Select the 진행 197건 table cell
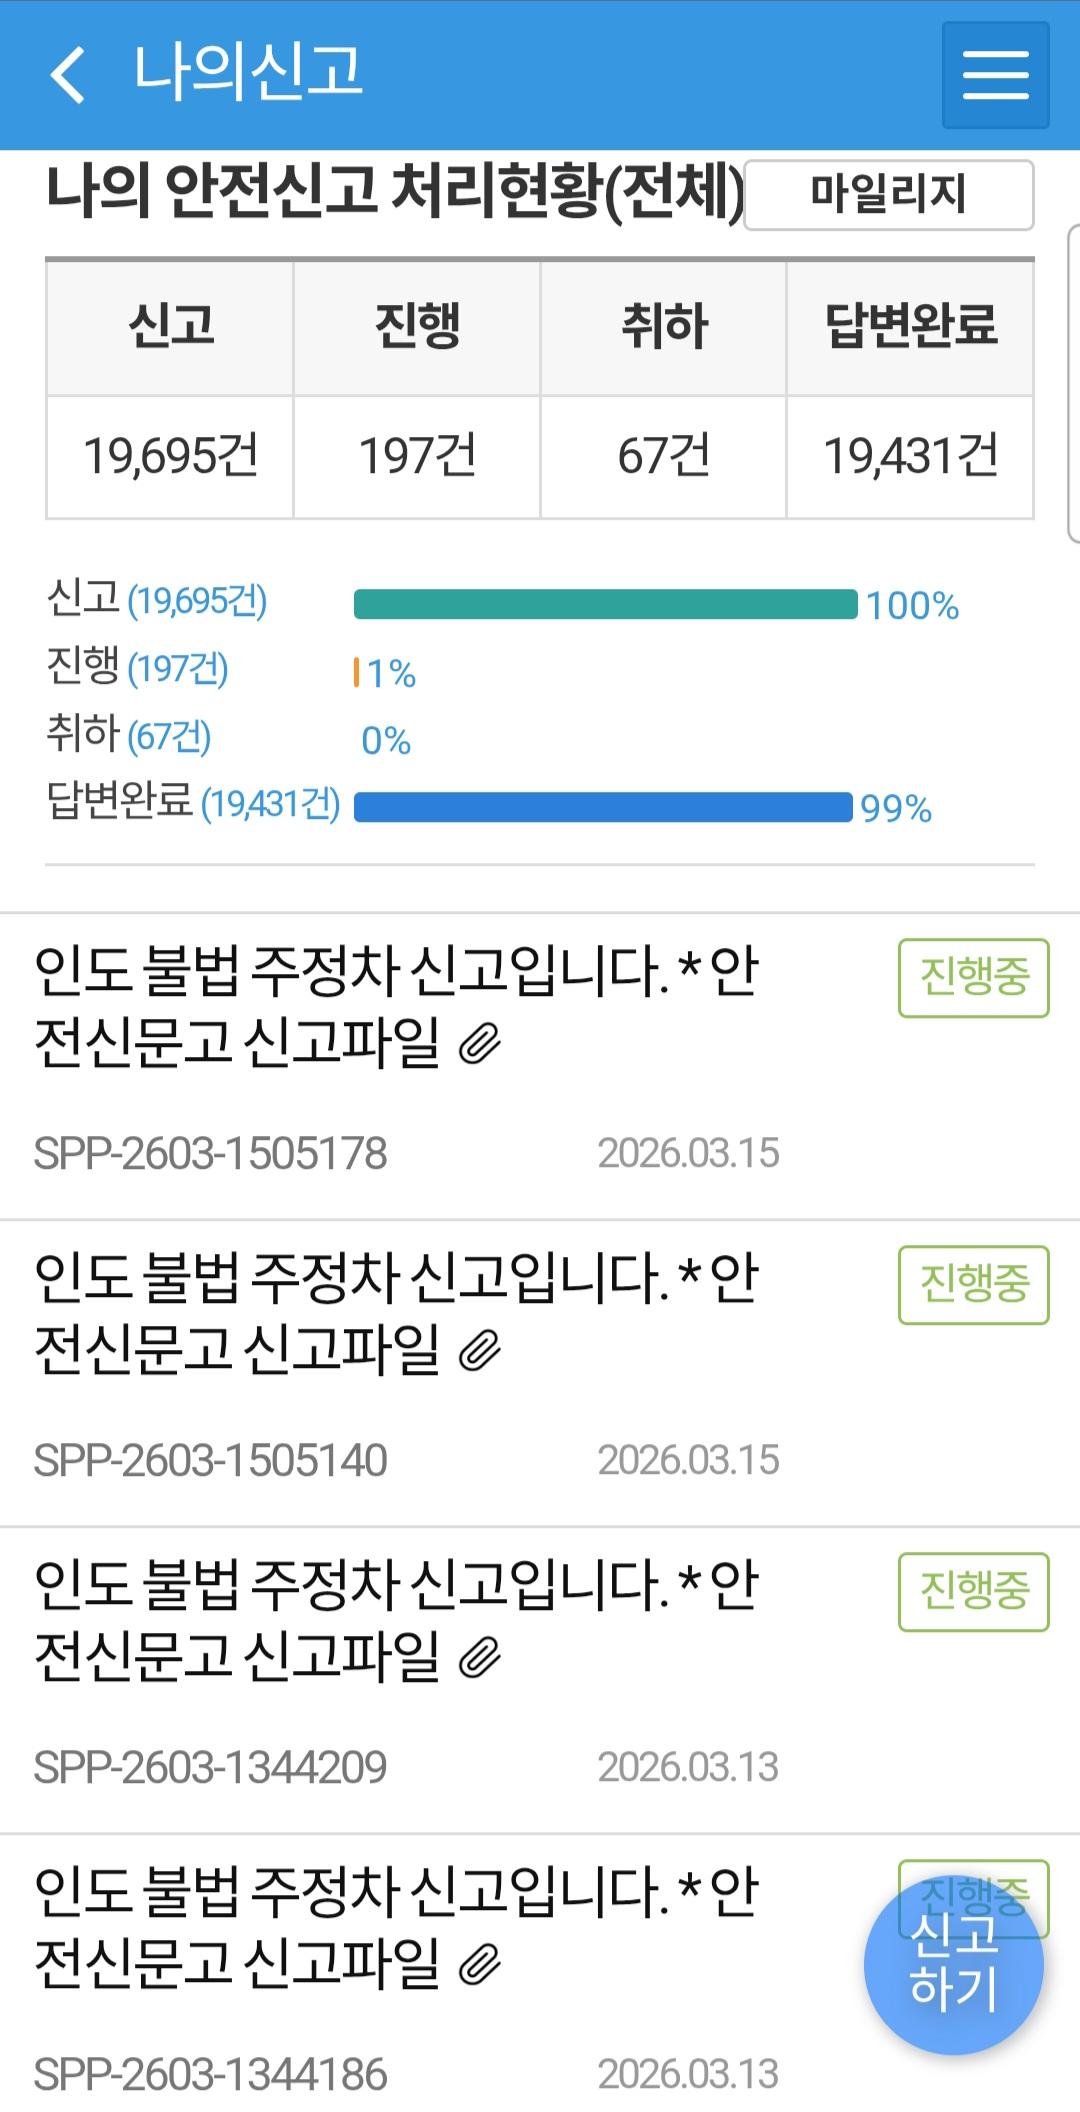Viewport: 1080px width, 2112px height. click(x=417, y=456)
